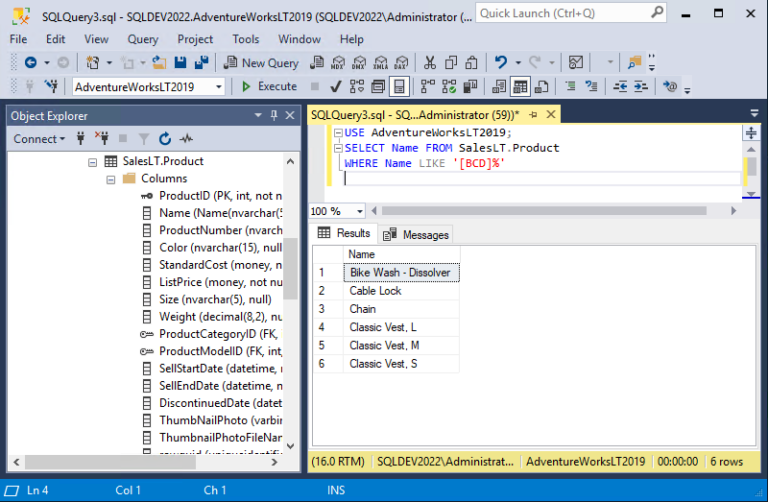Click the Save disk icon
This screenshot has width=768, height=502.
(x=180, y=63)
